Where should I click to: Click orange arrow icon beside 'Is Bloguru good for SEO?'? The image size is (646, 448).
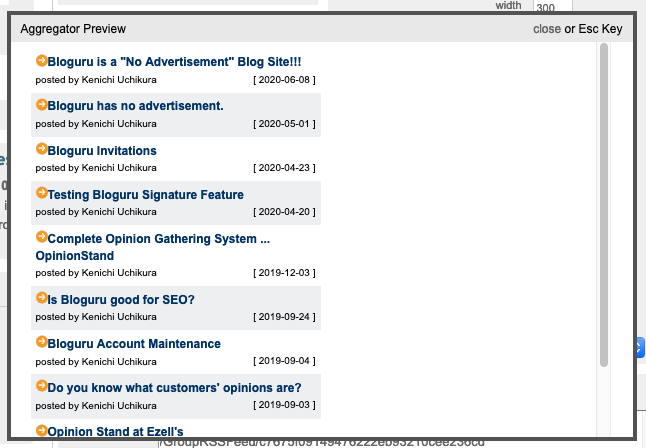tap(42, 298)
